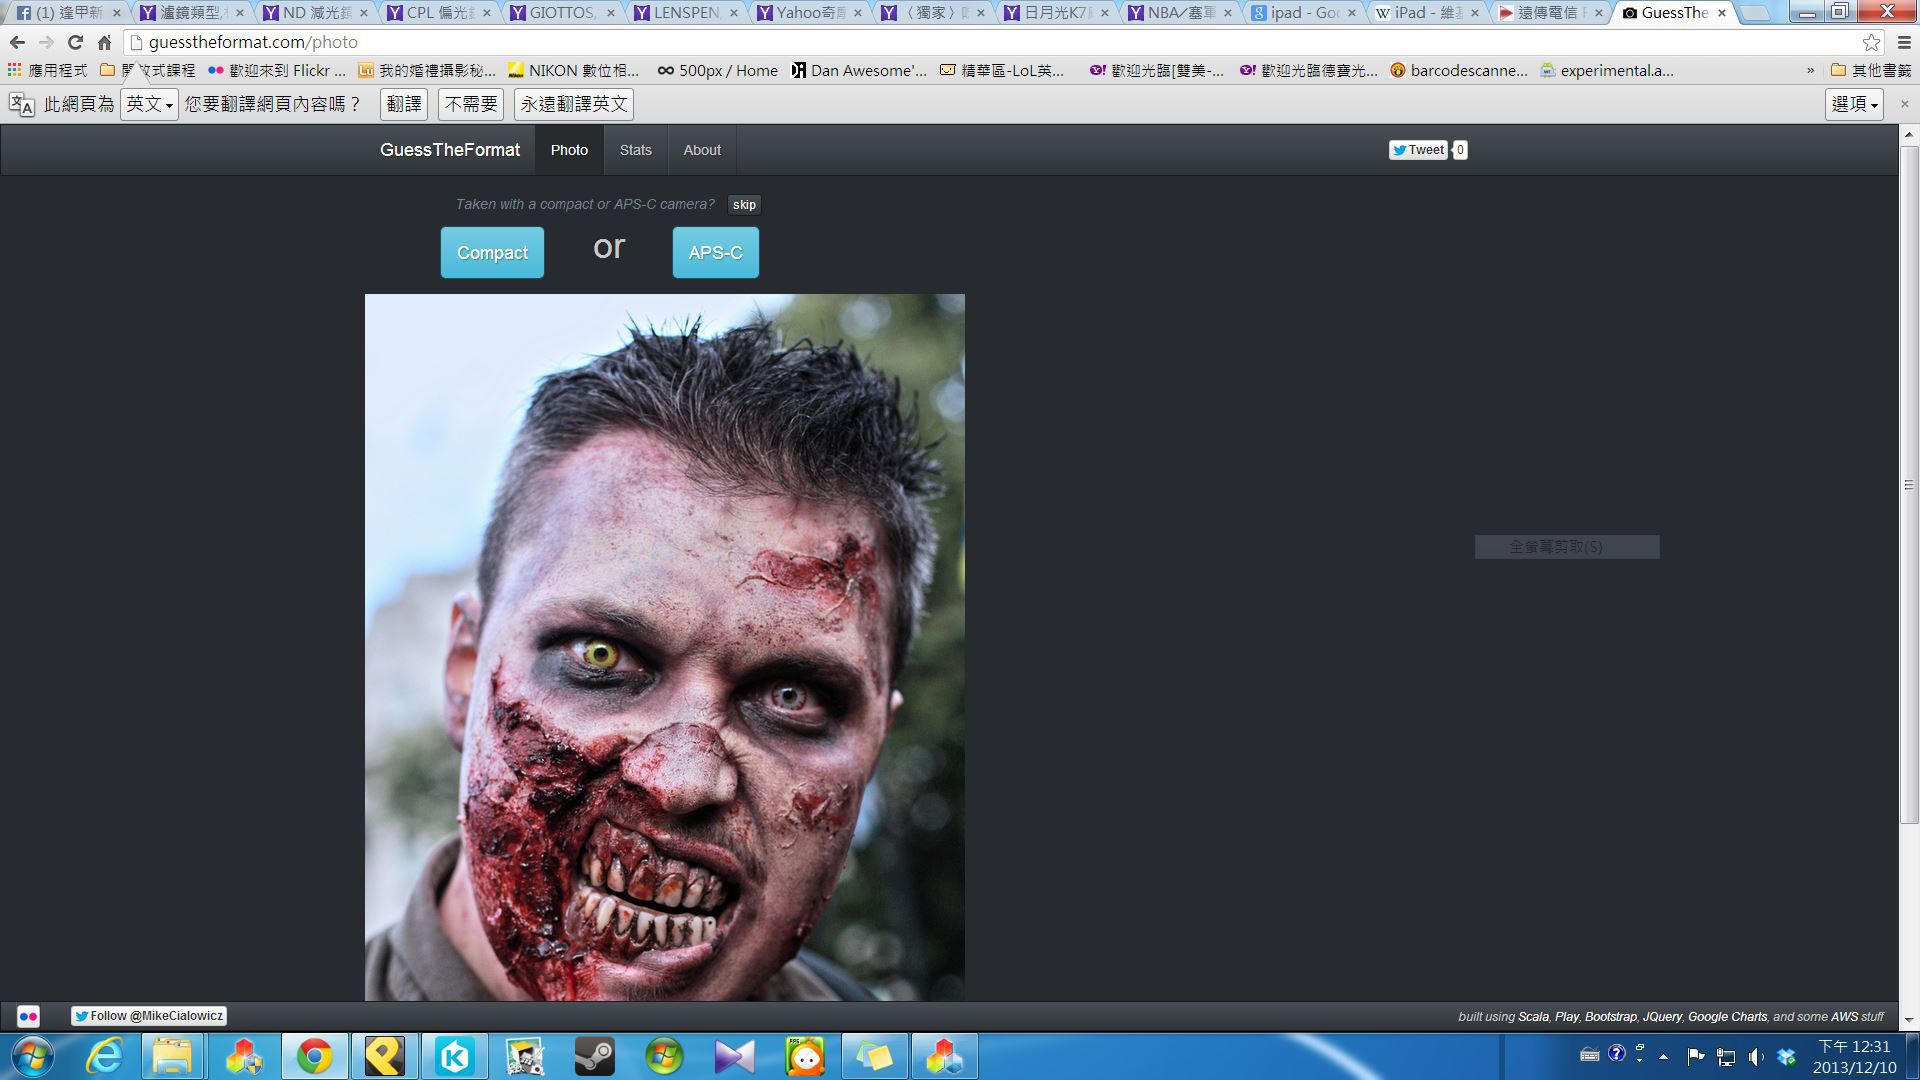Click Follow @MikeCialowicz link

click(149, 1016)
